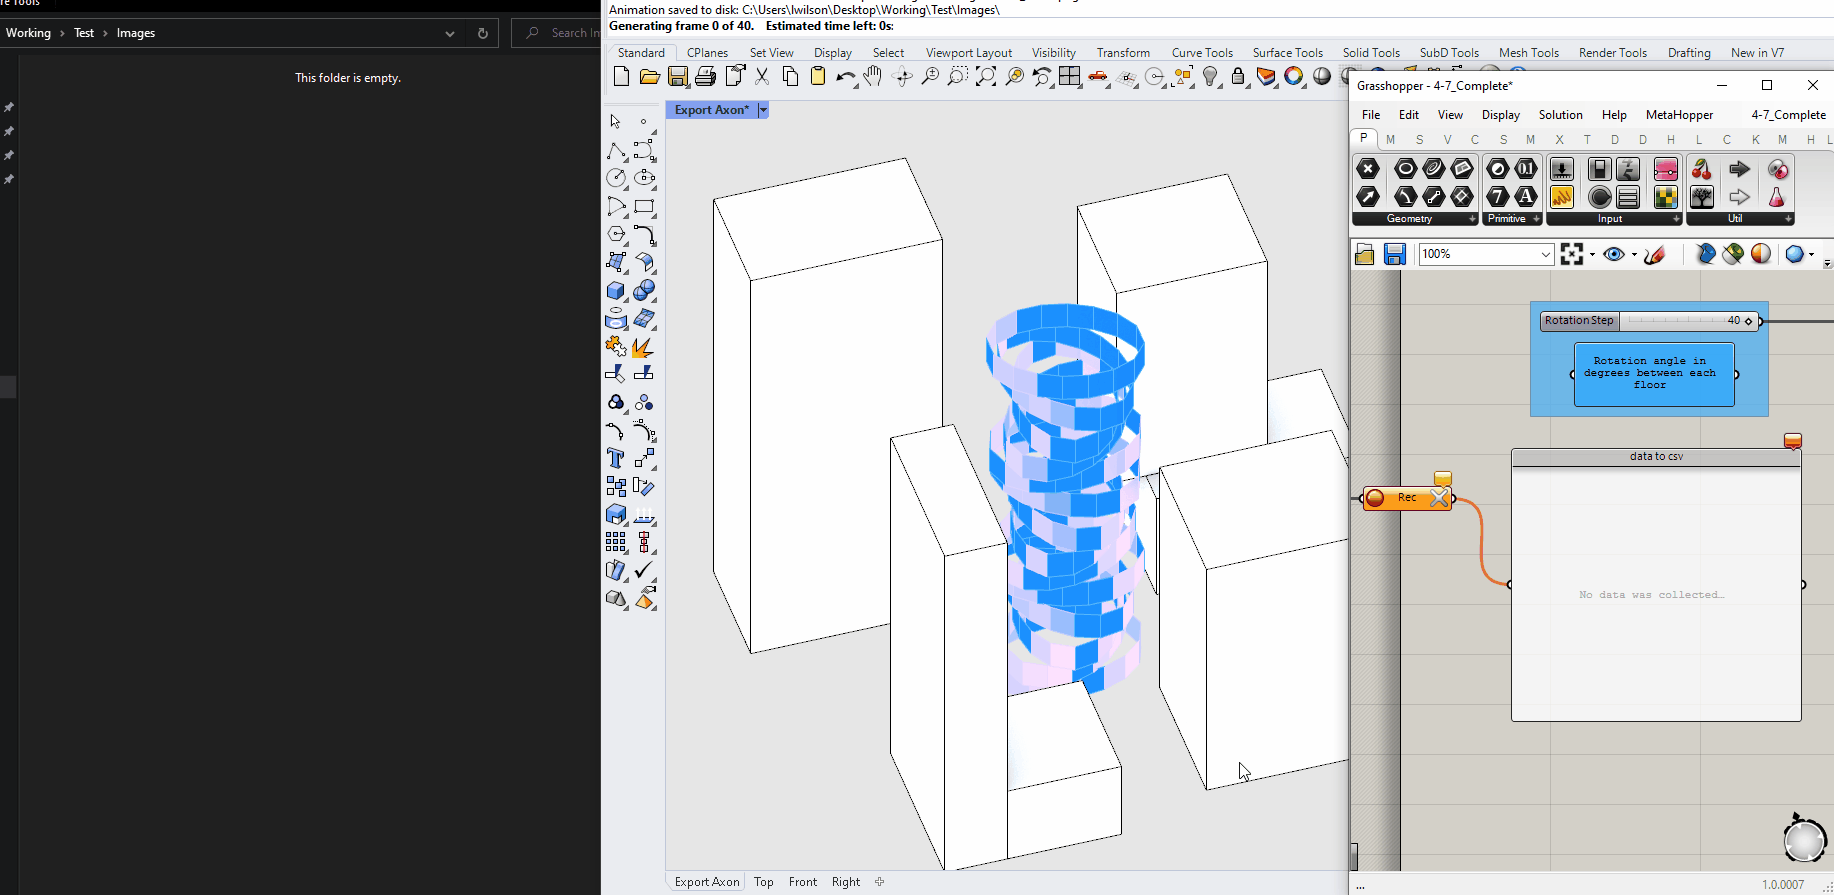Expand the eye named views dropdown arrow
This screenshot has height=895, width=1834.
(1634, 254)
